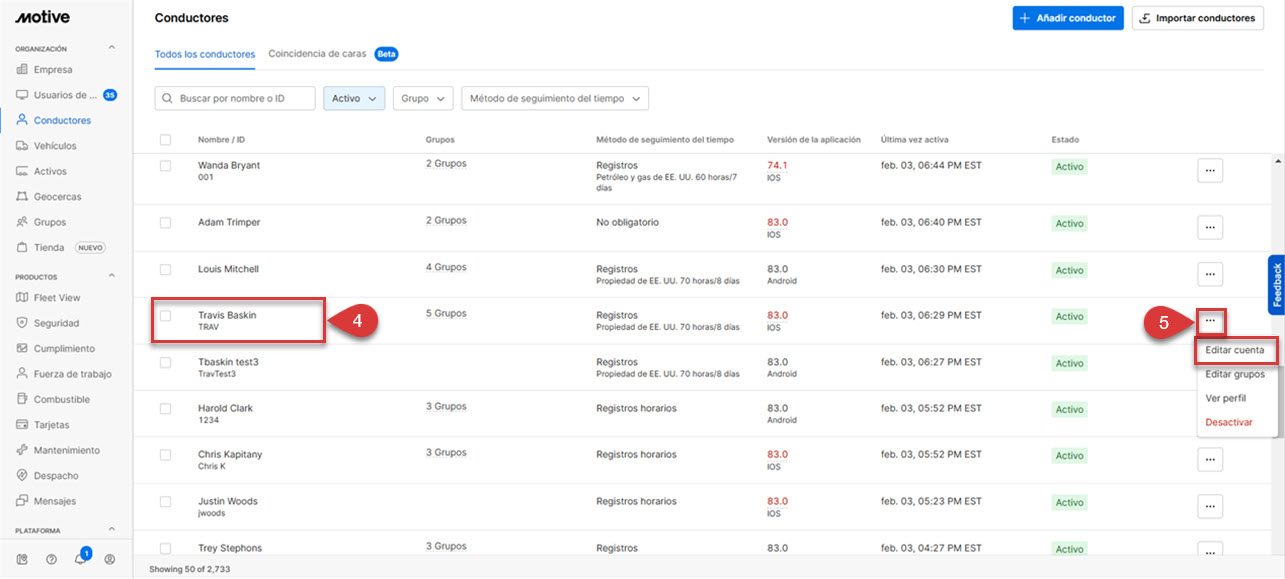Switch to Todos los conductores tab
The image size is (1285, 579).
click(205, 54)
